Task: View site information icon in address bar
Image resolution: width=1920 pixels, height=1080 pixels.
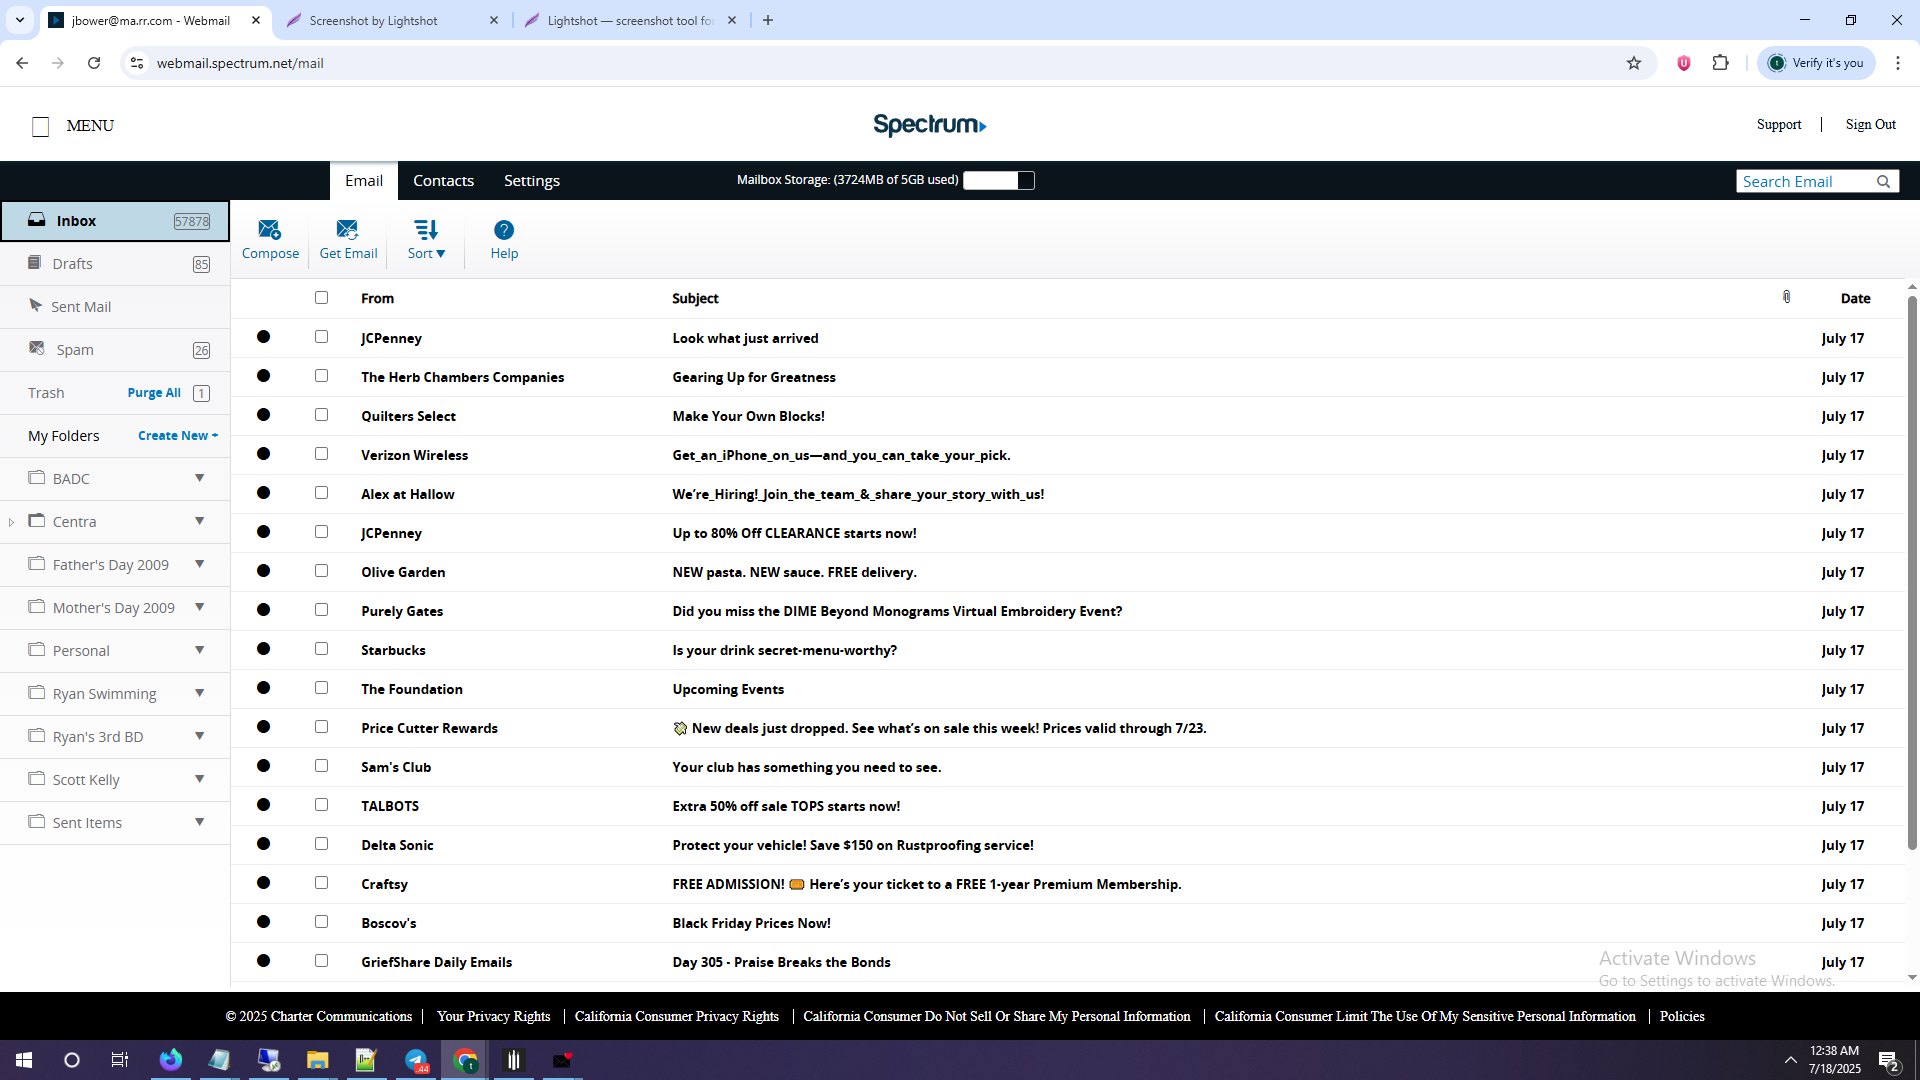Action: tap(137, 63)
